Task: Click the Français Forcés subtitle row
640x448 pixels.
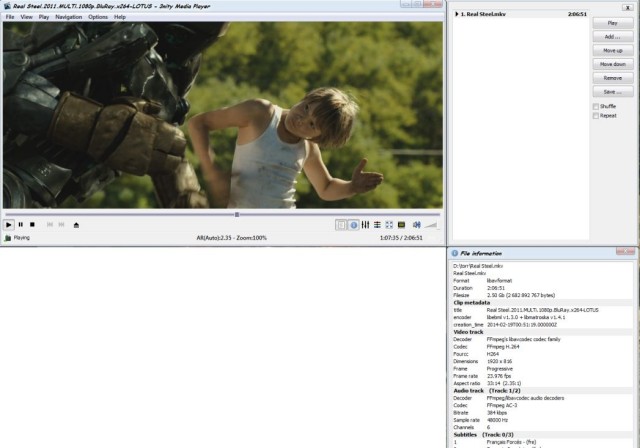Action: [511, 442]
